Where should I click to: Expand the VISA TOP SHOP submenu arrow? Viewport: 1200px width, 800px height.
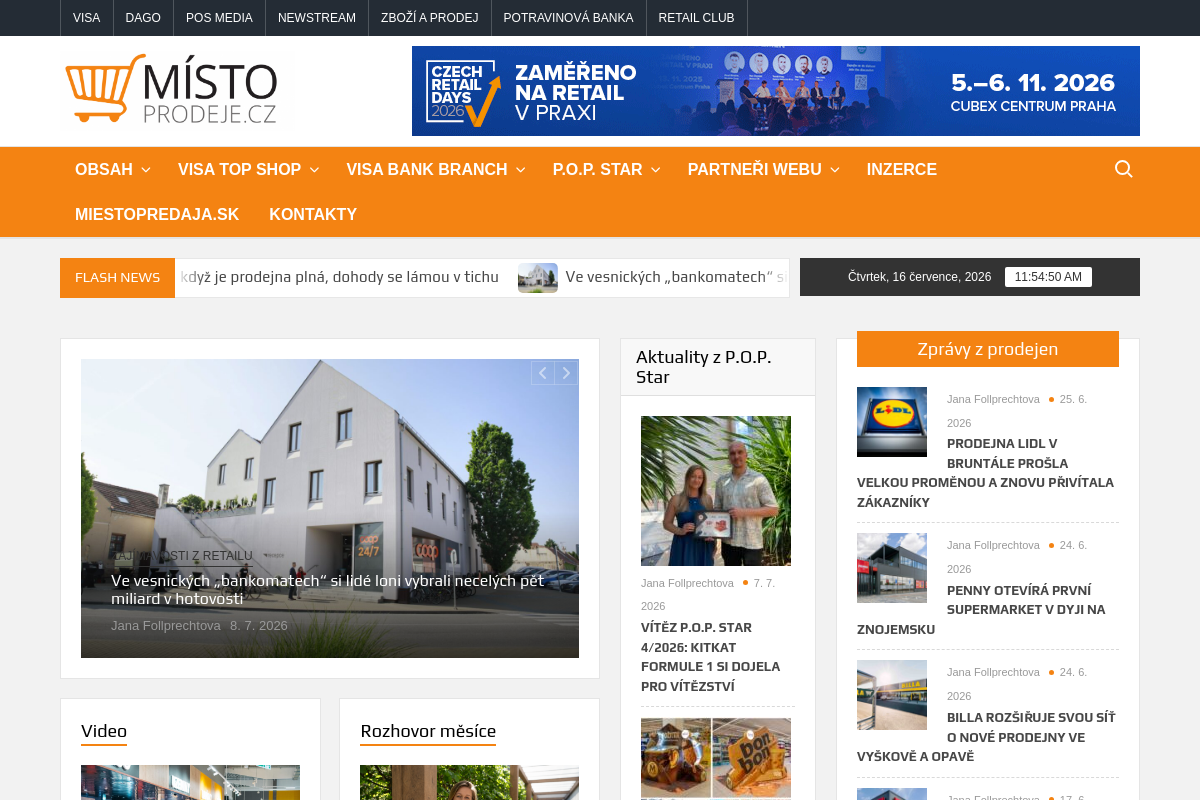314,170
